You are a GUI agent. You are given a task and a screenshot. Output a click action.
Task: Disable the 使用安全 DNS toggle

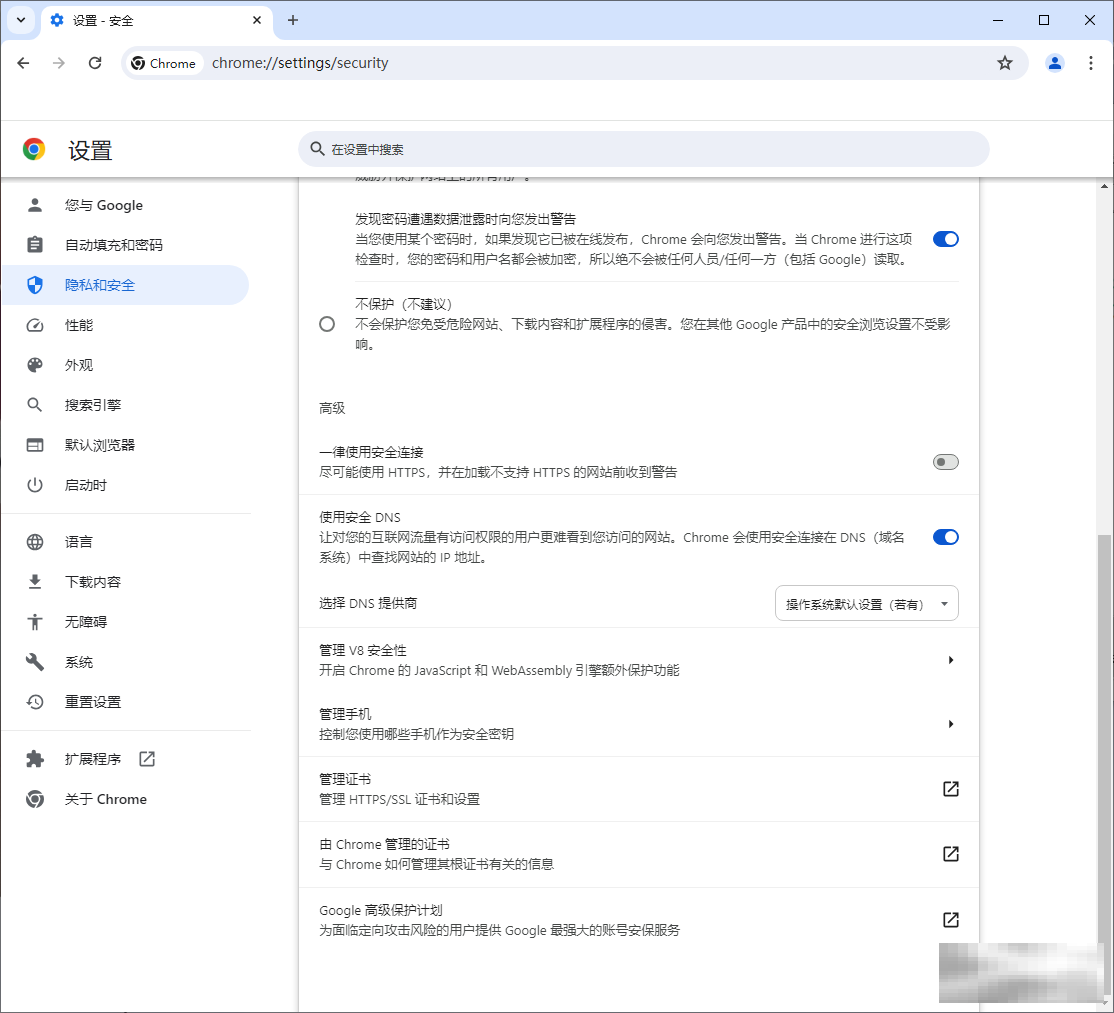click(x=946, y=537)
